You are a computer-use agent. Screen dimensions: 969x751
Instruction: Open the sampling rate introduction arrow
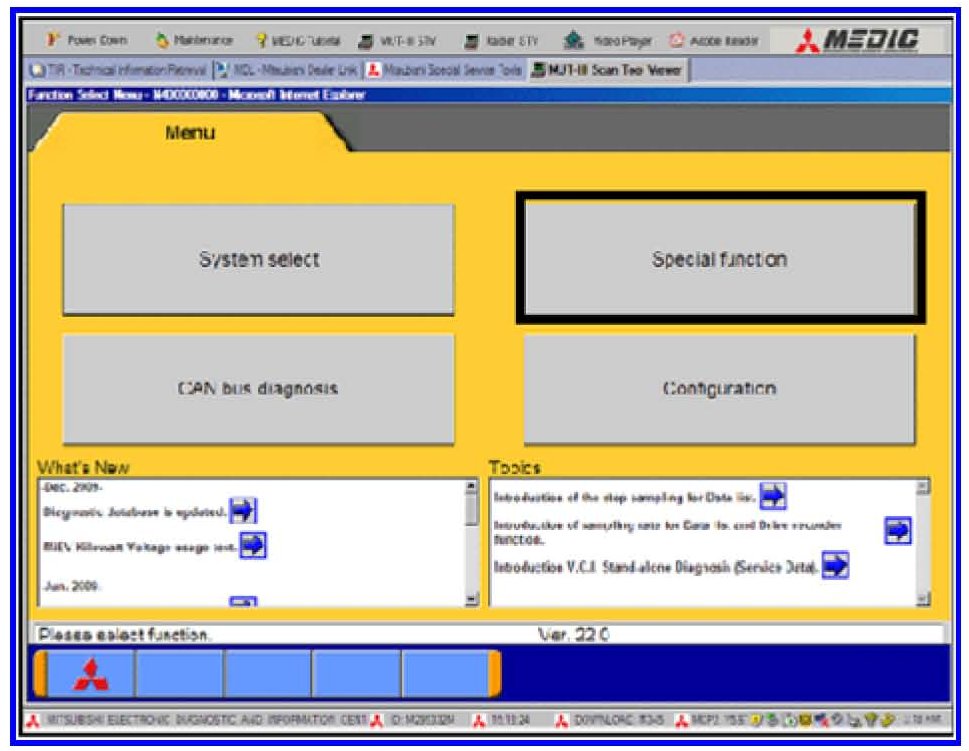tap(897, 531)
